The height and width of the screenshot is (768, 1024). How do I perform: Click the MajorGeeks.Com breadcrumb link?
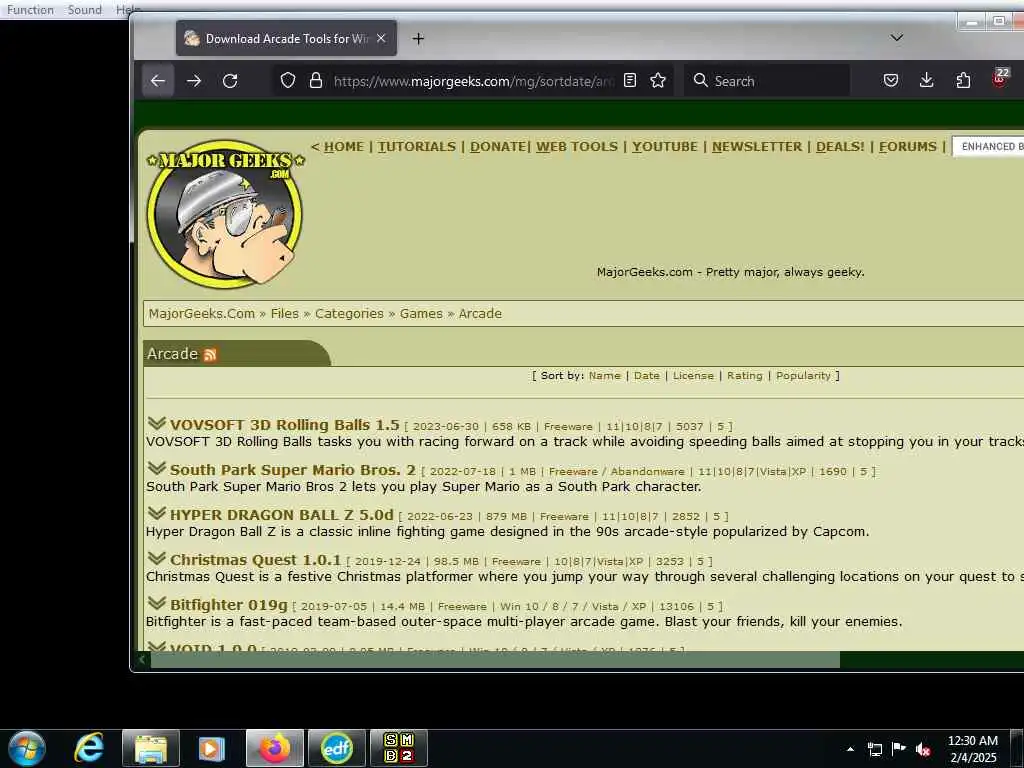tap(202, 313)
